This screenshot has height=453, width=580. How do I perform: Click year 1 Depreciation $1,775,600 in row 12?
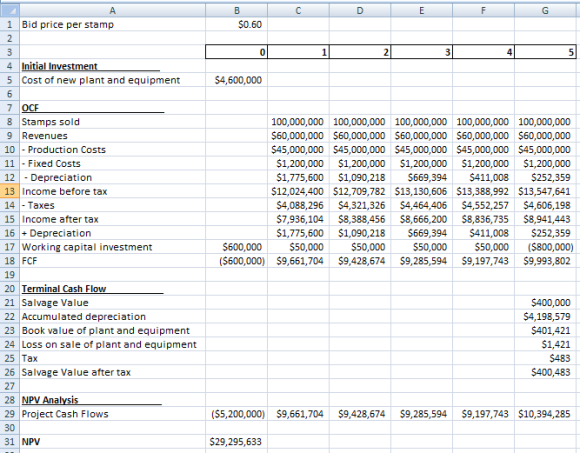tap(298, 178)
